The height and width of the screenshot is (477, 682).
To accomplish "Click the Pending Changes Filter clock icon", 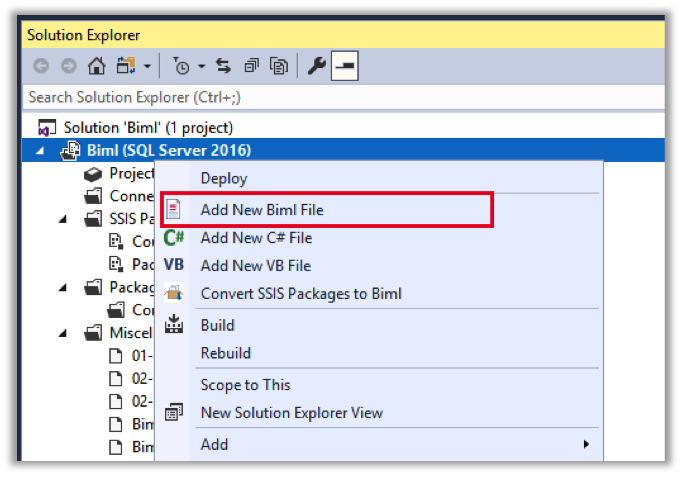I will click(181, 66).
